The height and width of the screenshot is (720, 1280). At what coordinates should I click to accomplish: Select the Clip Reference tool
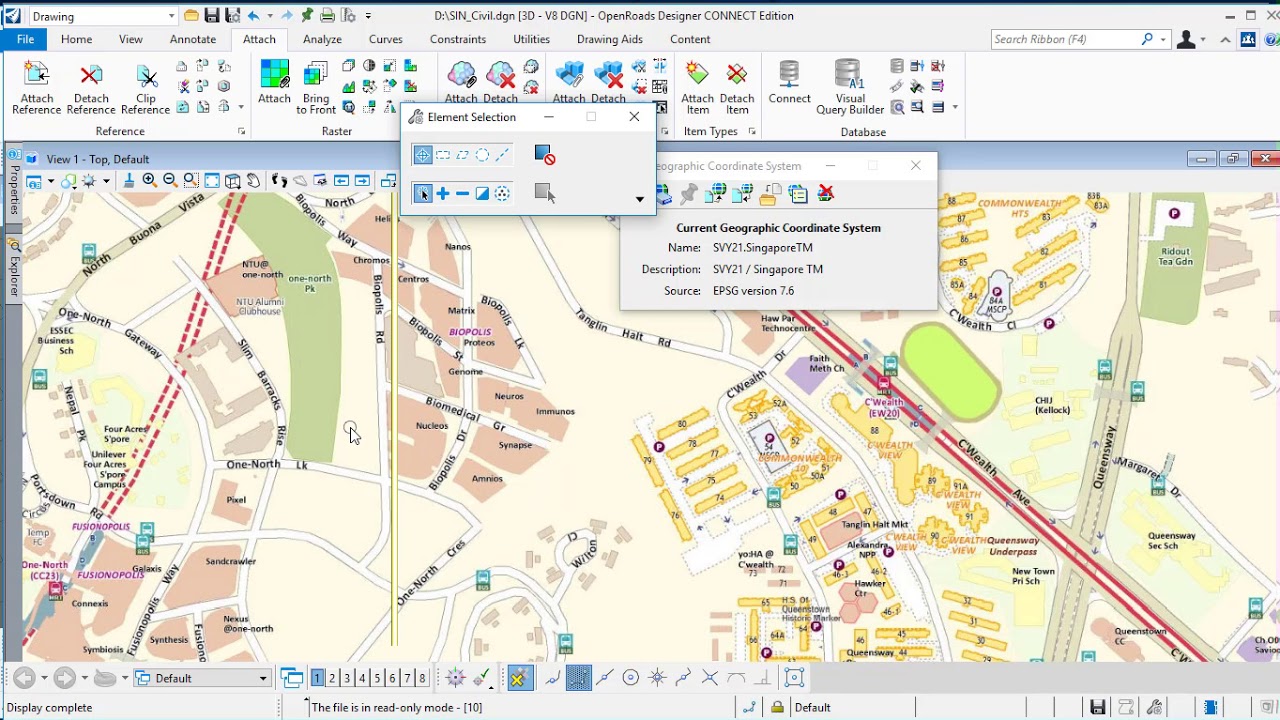tap(145, 87)
